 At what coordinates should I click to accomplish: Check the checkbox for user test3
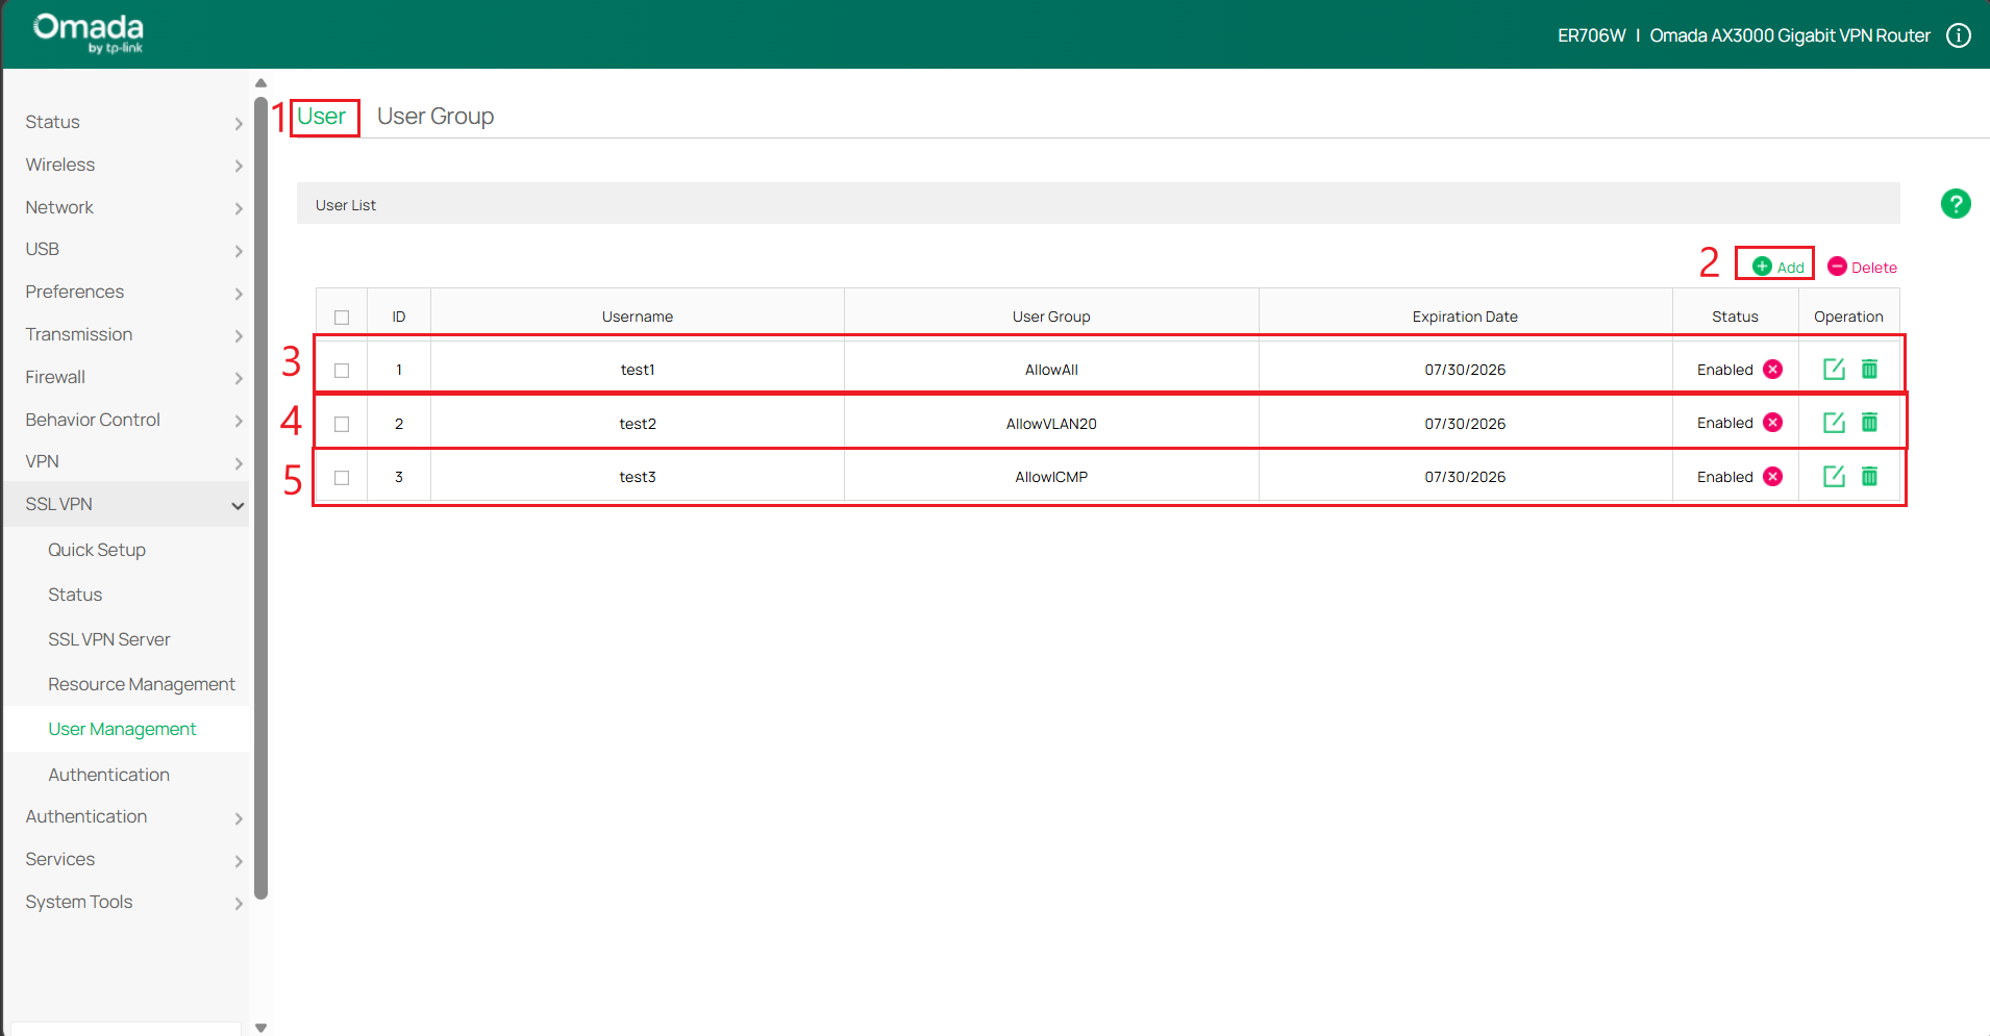click(342, 477)
